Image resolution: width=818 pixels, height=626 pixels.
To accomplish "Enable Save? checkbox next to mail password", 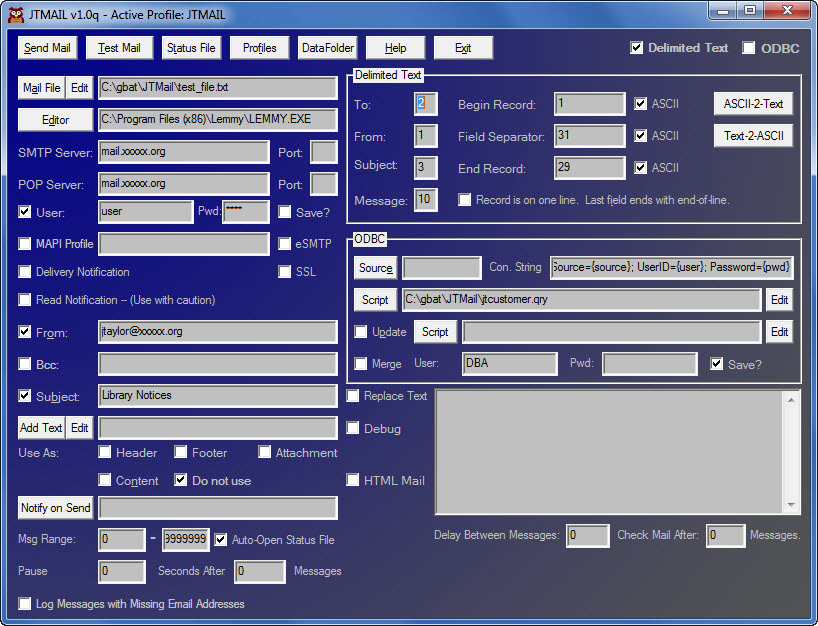I will [x=284, y=212].
